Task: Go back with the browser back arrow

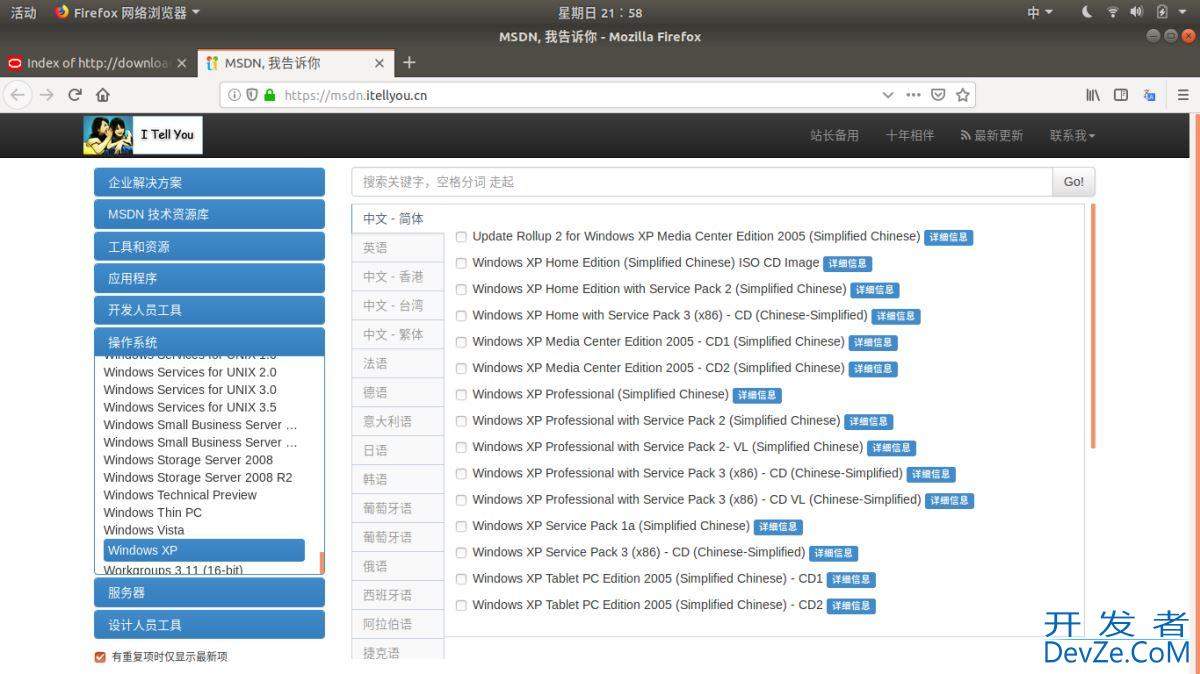Action: [18, 95]
